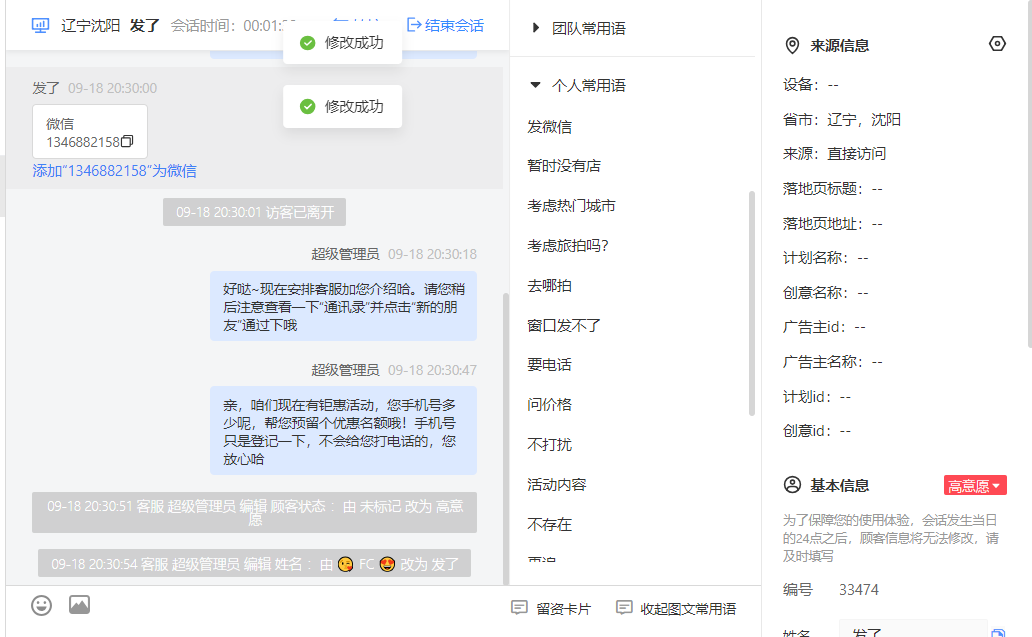Screen dimensions: 1032x637
Task: Select the quick phrase 不打扰
Action: [550, 445]
